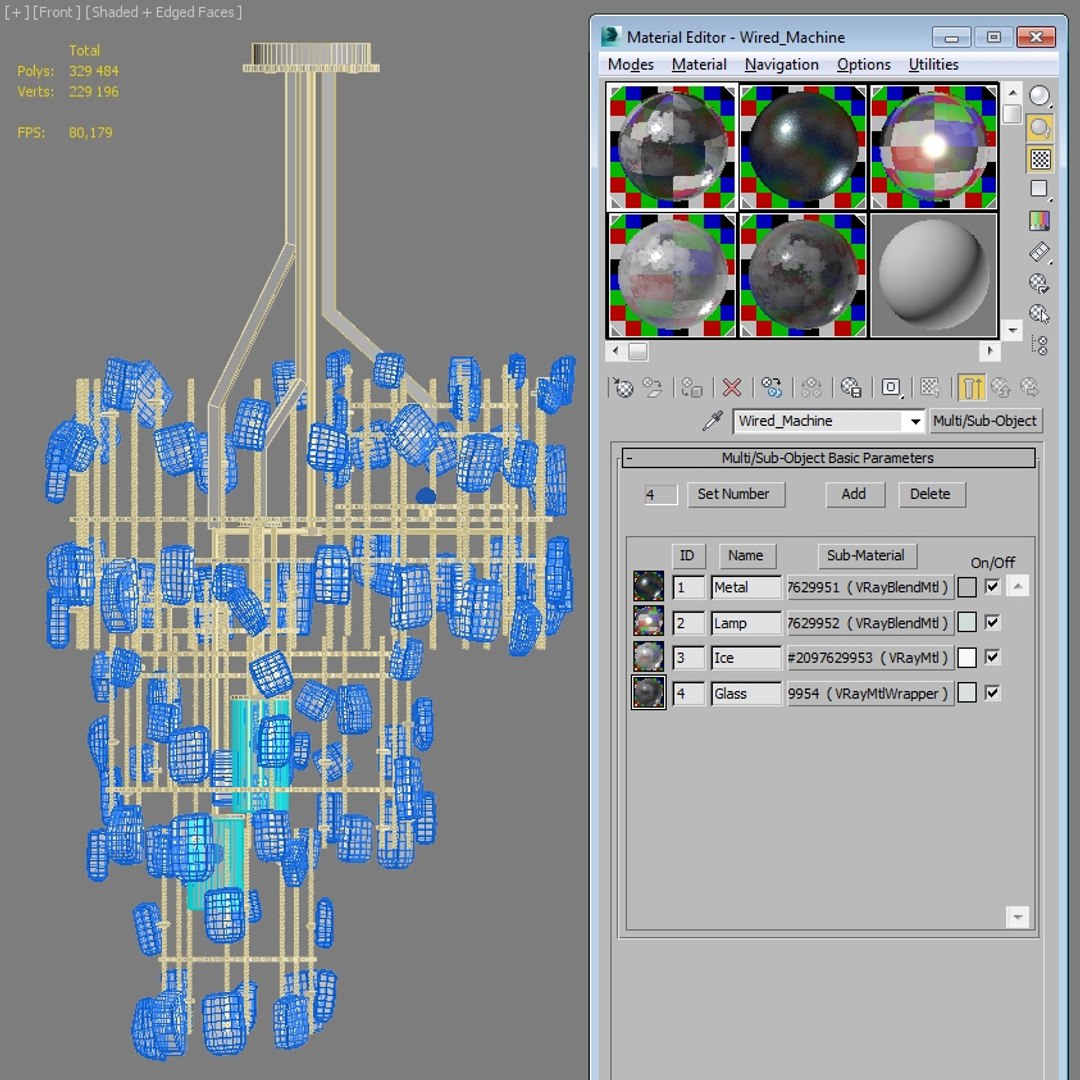
Task: Open the Navigation menu
Action: (782, 64)
